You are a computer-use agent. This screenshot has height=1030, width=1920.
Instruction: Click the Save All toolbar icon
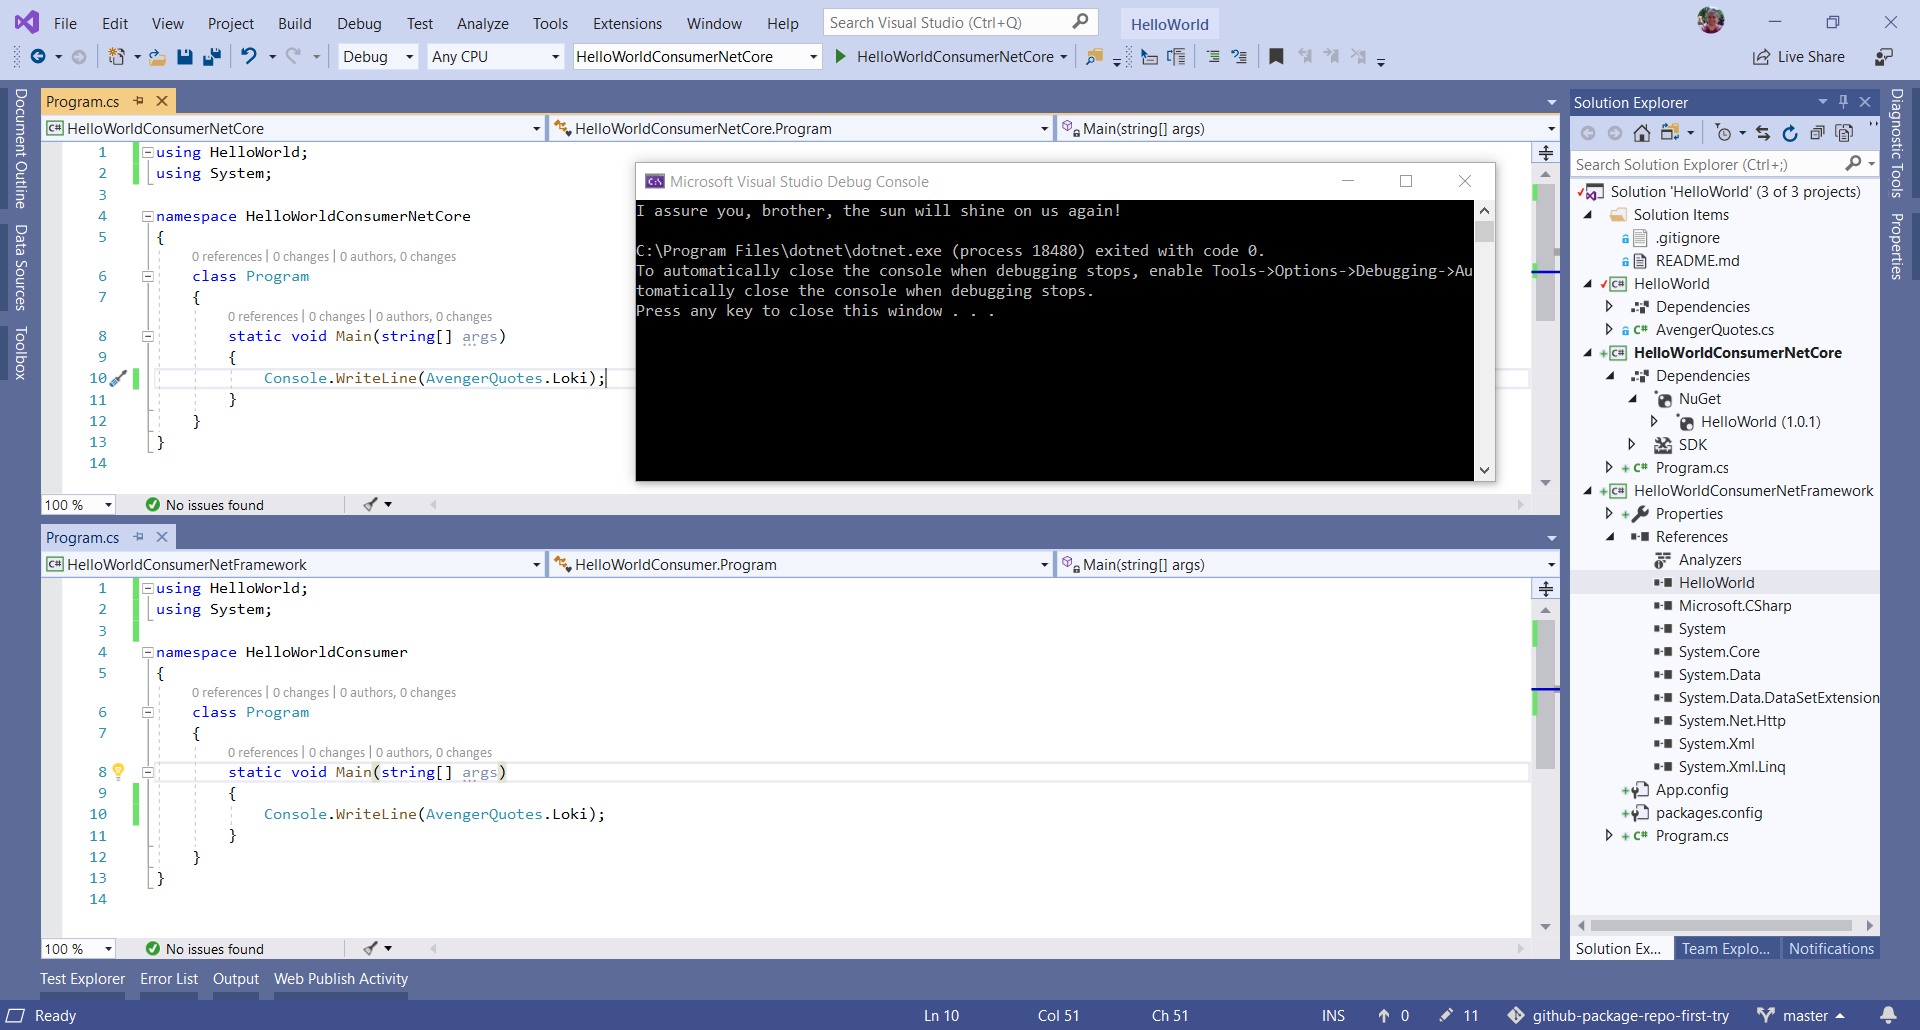click(x=211, y=57)
